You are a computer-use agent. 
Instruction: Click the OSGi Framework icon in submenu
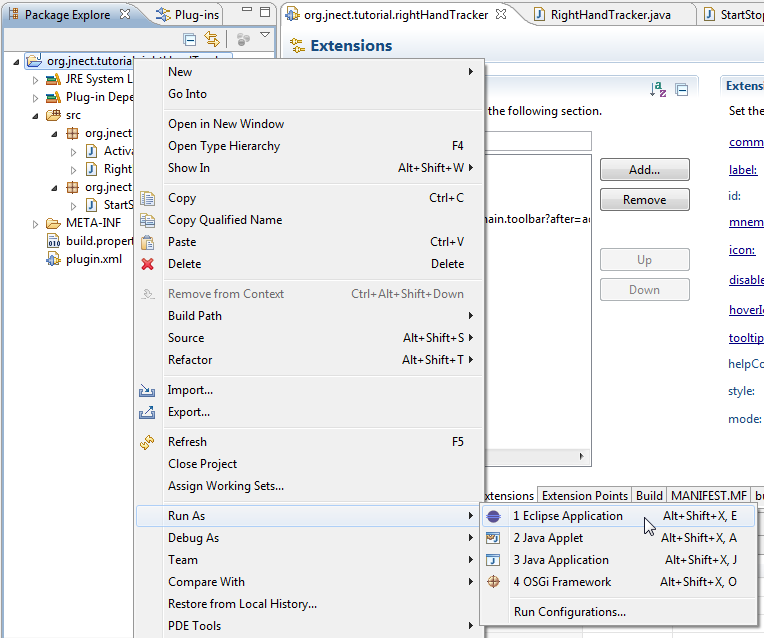coord(493,581)
